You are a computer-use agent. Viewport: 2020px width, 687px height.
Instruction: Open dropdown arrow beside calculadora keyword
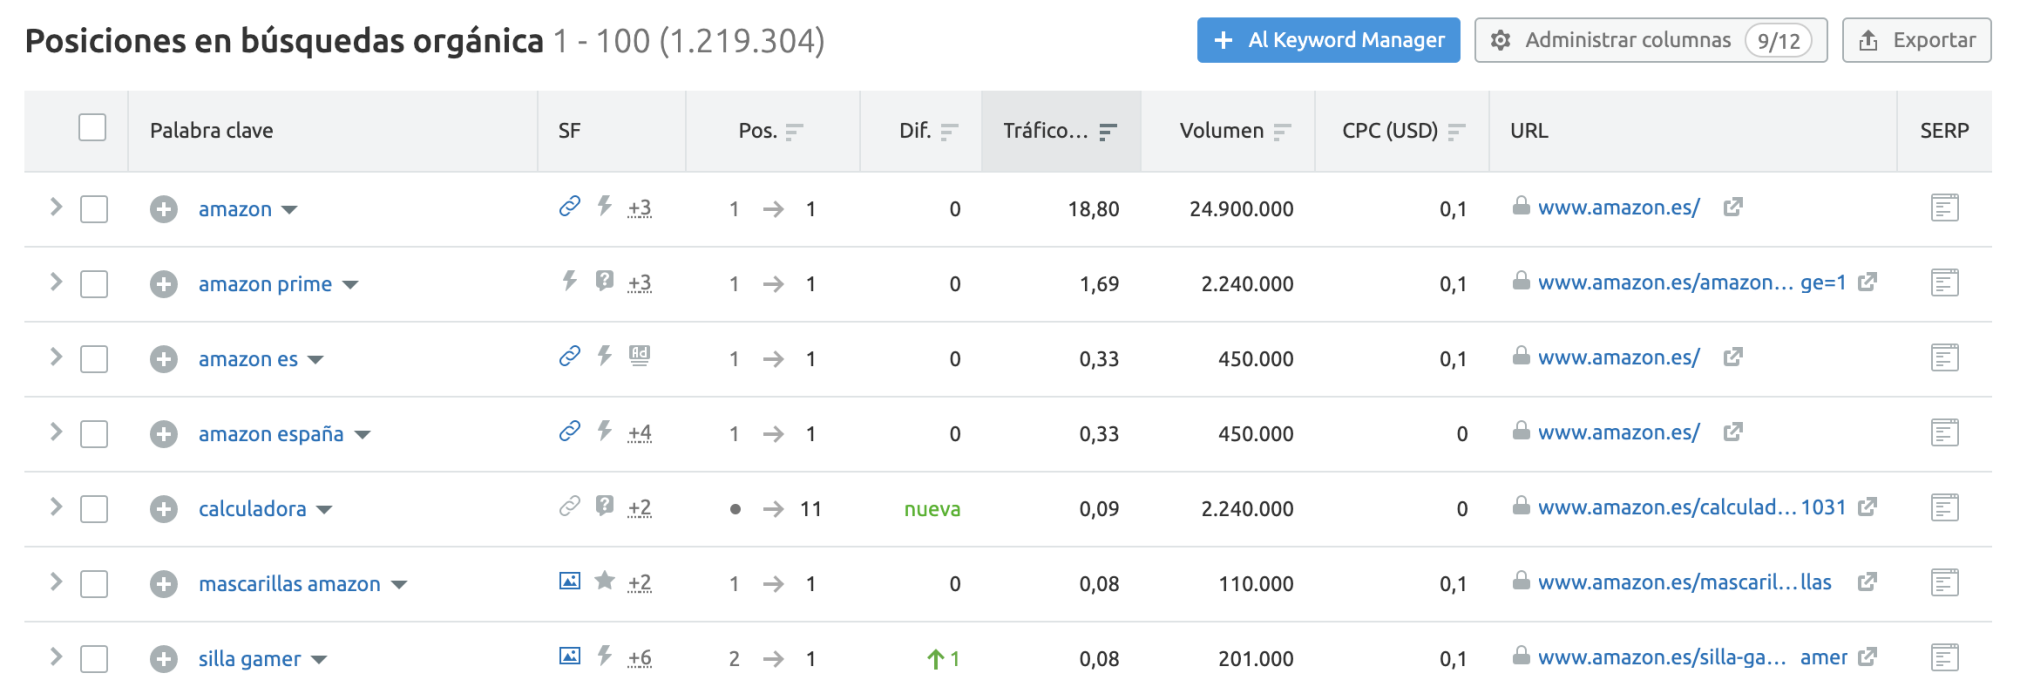point(324,510)
